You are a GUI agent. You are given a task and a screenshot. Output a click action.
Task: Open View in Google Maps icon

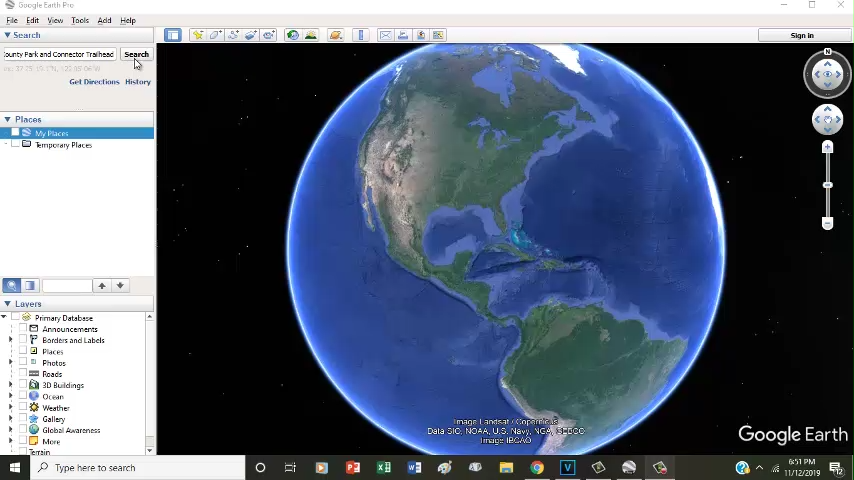click(438, 35)
